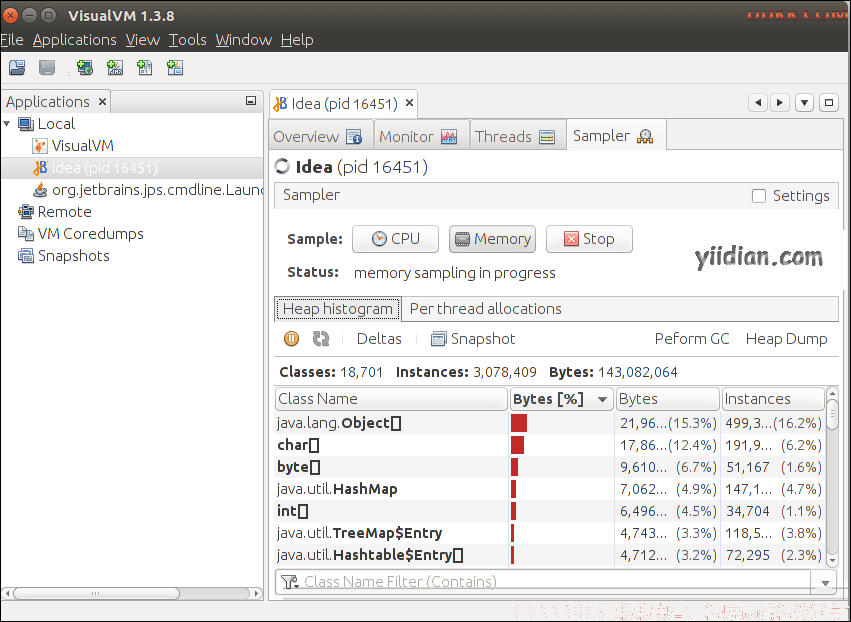Click the Java icon beside org.jetbrains.jps.cmdline
The image size is (851, 622).
pyautogui.click(x=40, y=190)
